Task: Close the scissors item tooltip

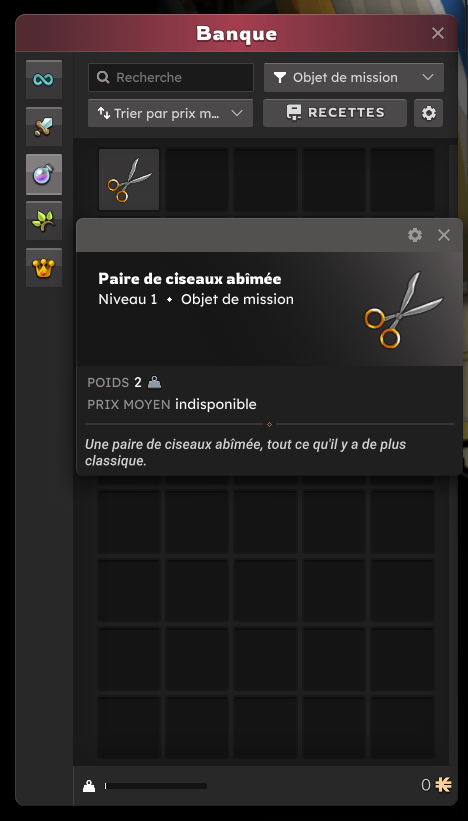Action: click(444, 235)
